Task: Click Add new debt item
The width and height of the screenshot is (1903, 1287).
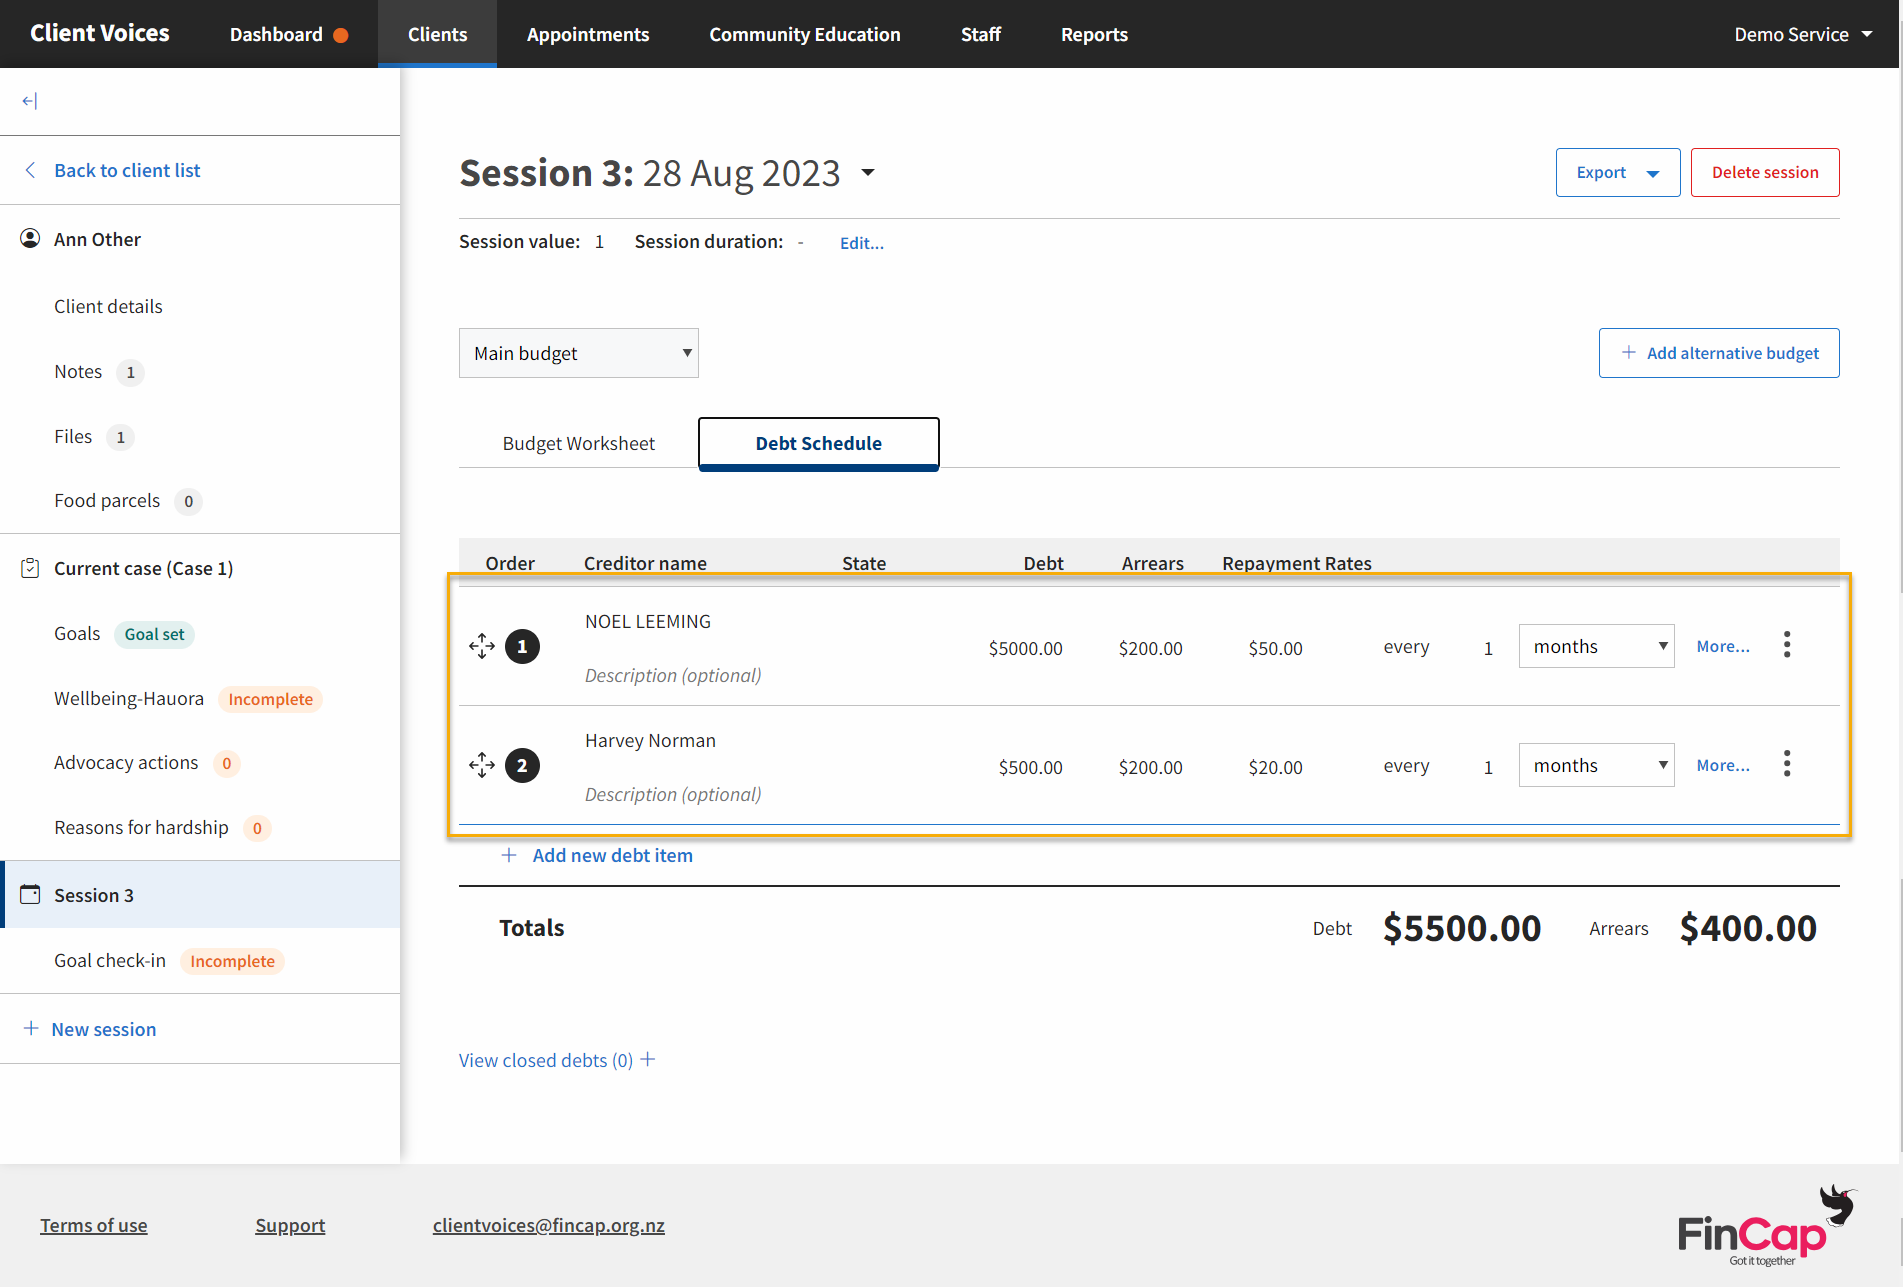Action: 612,855
